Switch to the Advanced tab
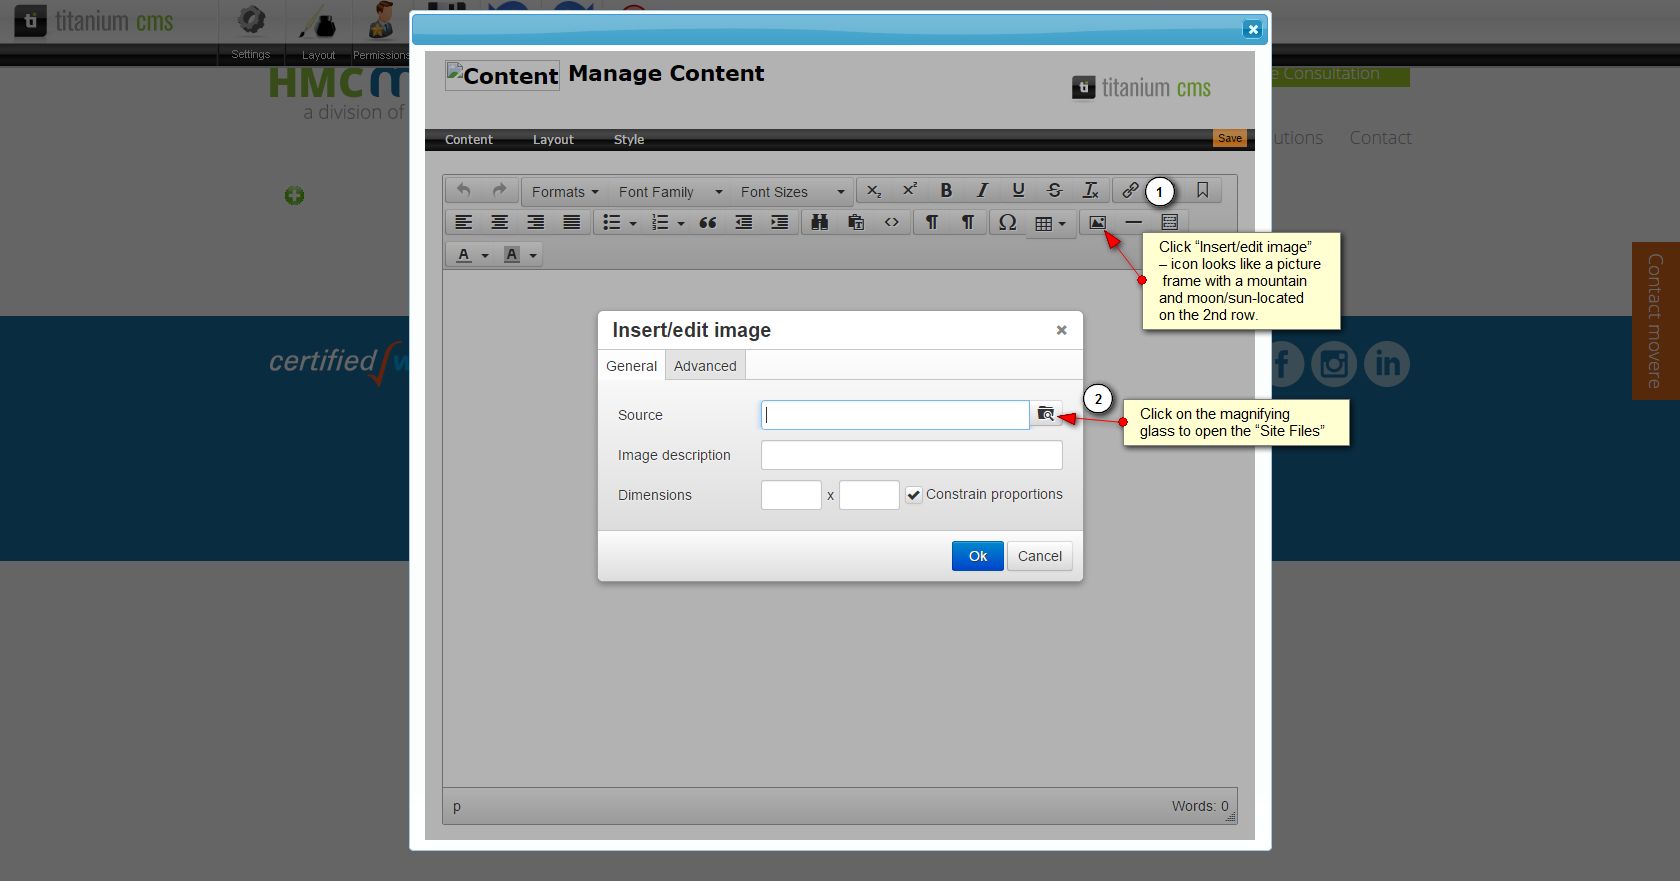1680x881 pixels. pyautogui.click(x=705, y=366)
